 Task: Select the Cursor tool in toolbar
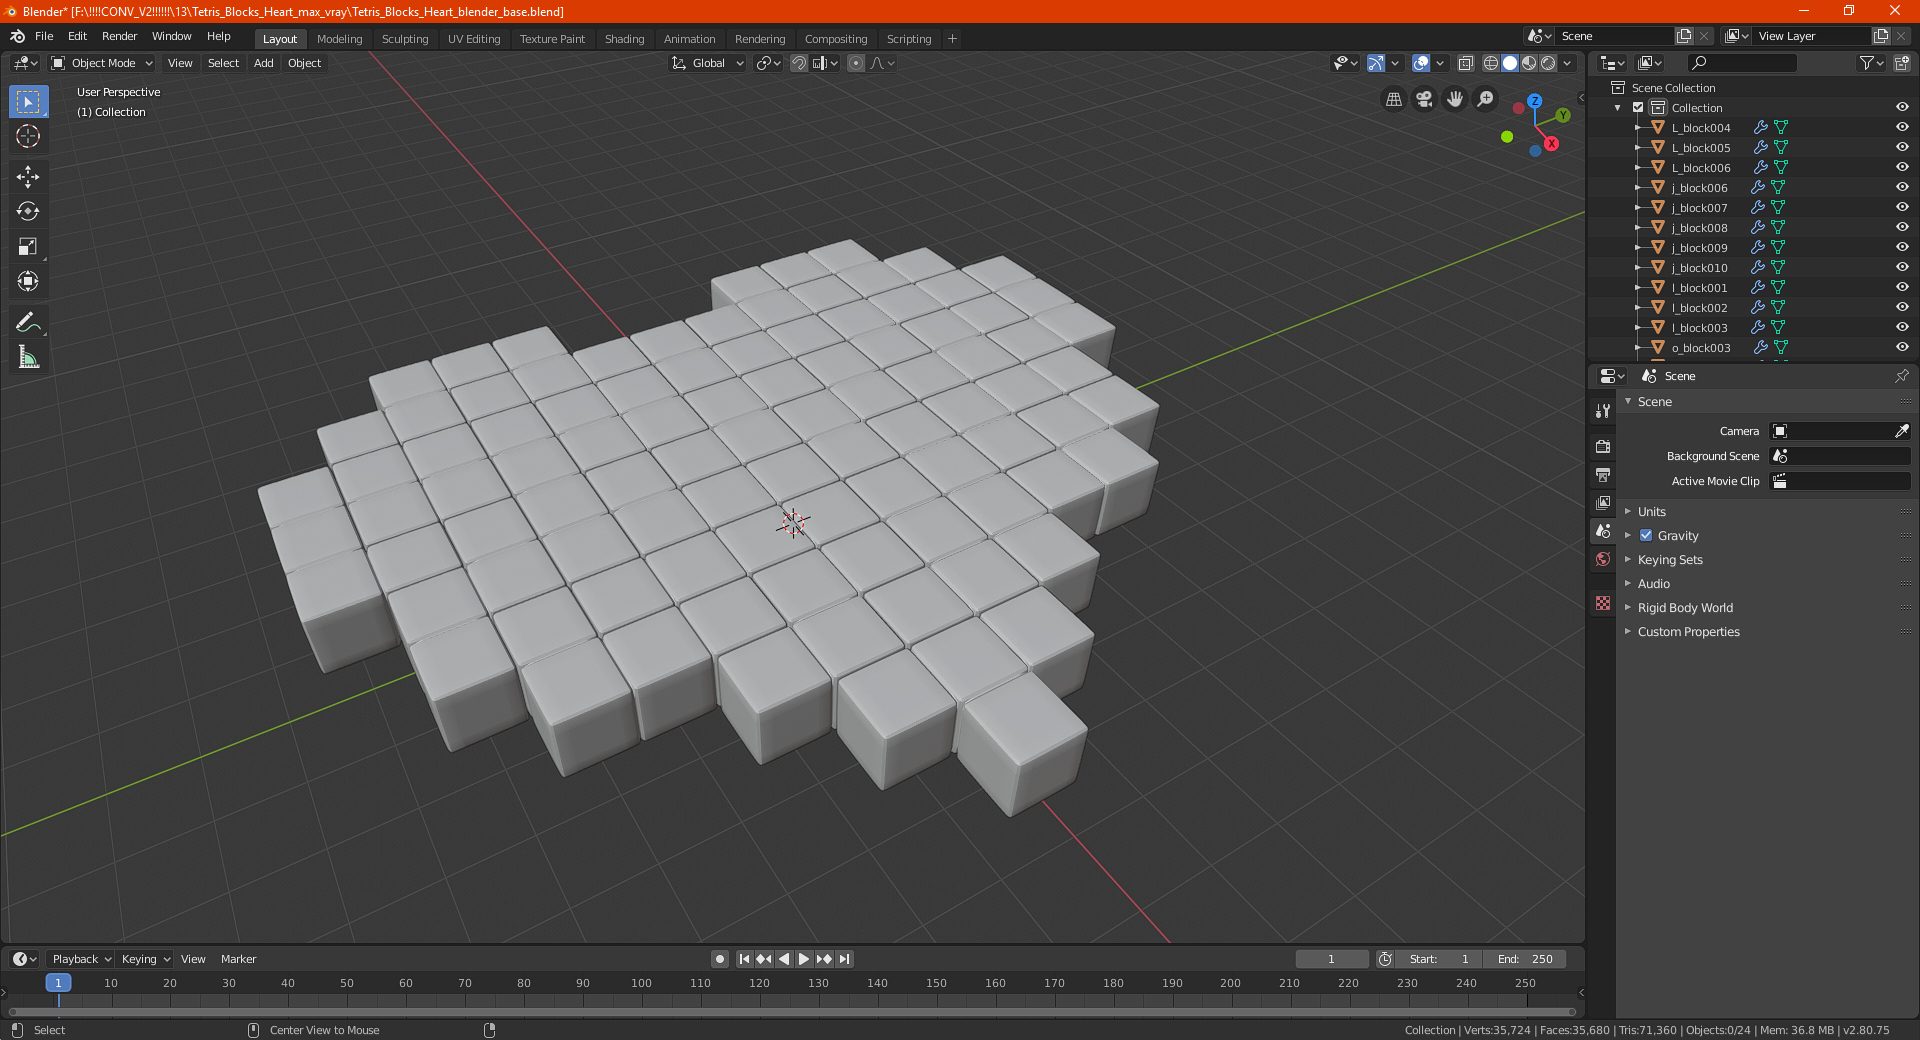tap(28, 136)
